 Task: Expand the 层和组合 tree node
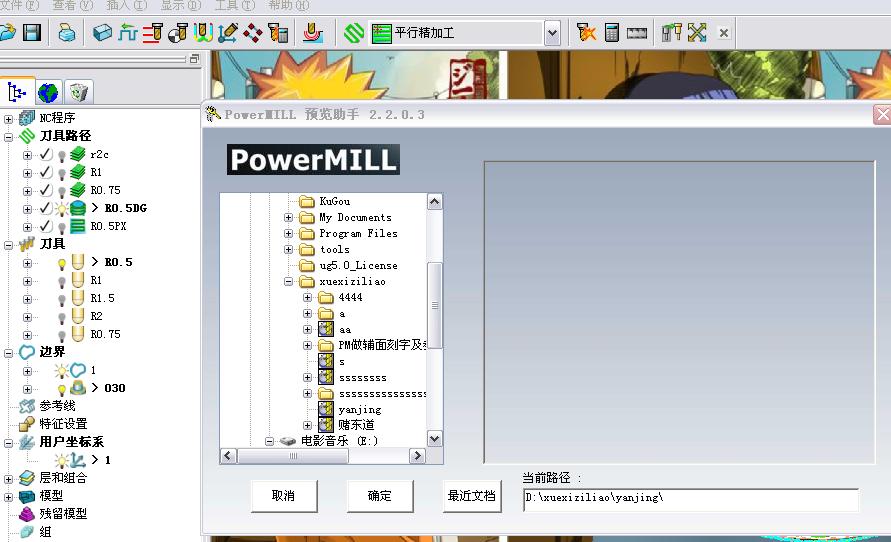coord(9,479)
